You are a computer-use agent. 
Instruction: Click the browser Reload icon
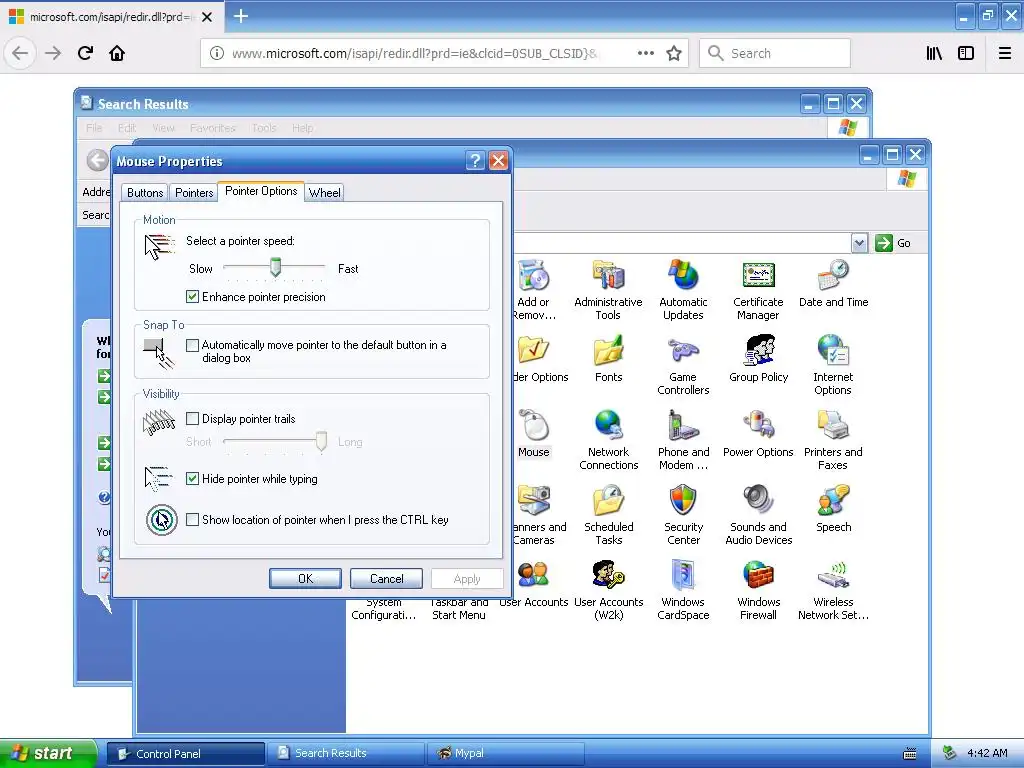(x=85, y=53)
